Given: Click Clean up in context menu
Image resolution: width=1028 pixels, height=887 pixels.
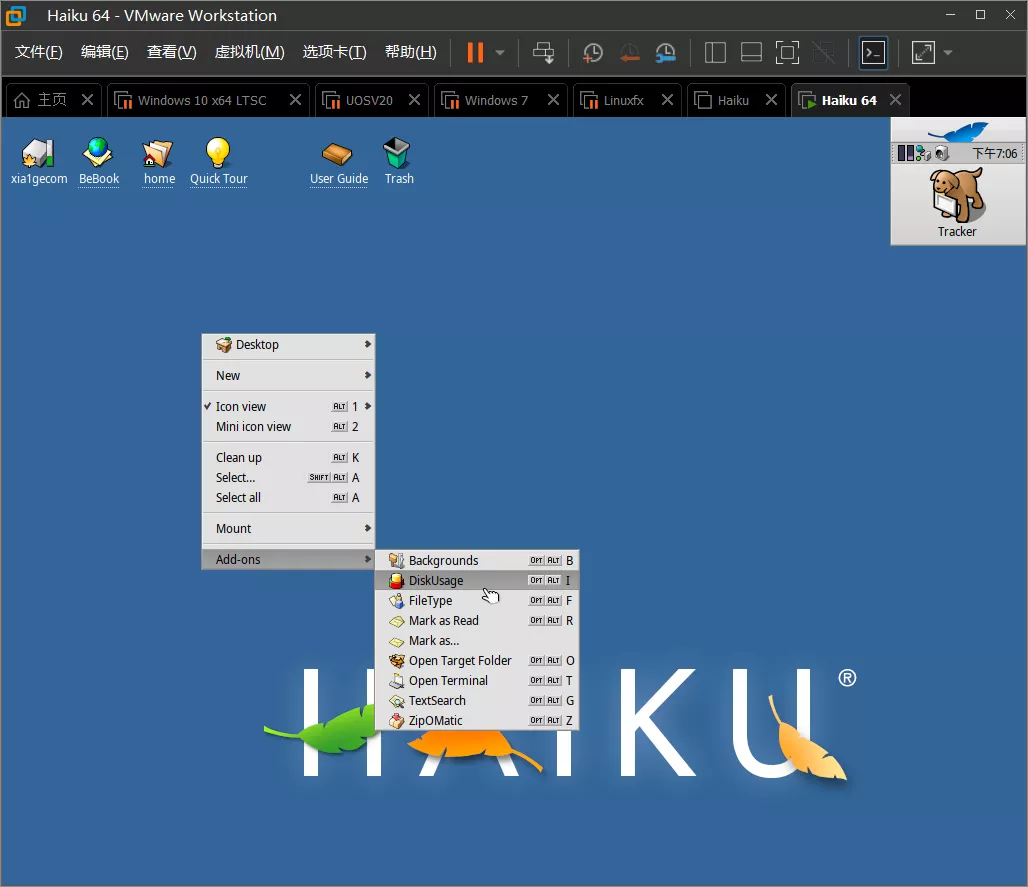Looking at the screenshot, I should click(239, 458).
